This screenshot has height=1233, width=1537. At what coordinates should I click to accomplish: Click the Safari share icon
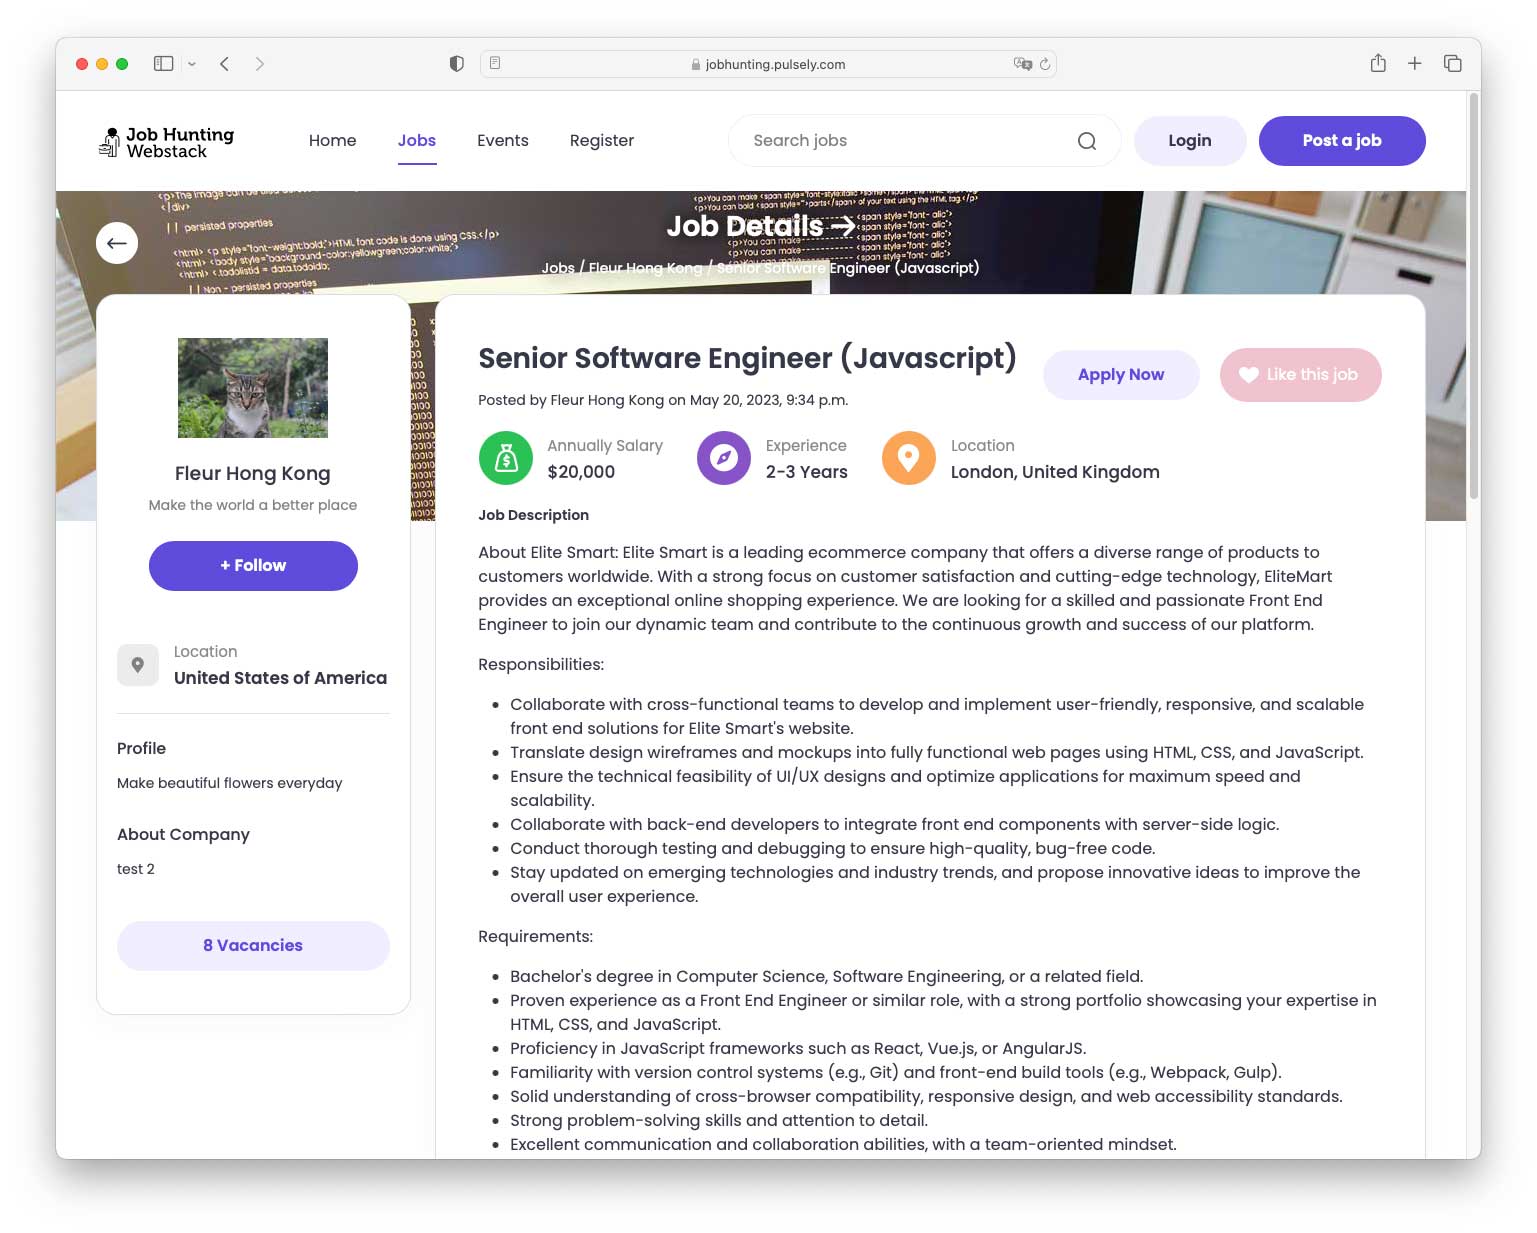(x=1377, y=64)
